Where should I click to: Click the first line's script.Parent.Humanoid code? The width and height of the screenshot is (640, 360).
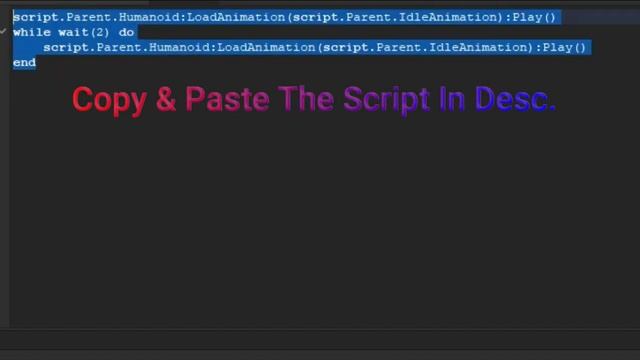pos(284,17)
